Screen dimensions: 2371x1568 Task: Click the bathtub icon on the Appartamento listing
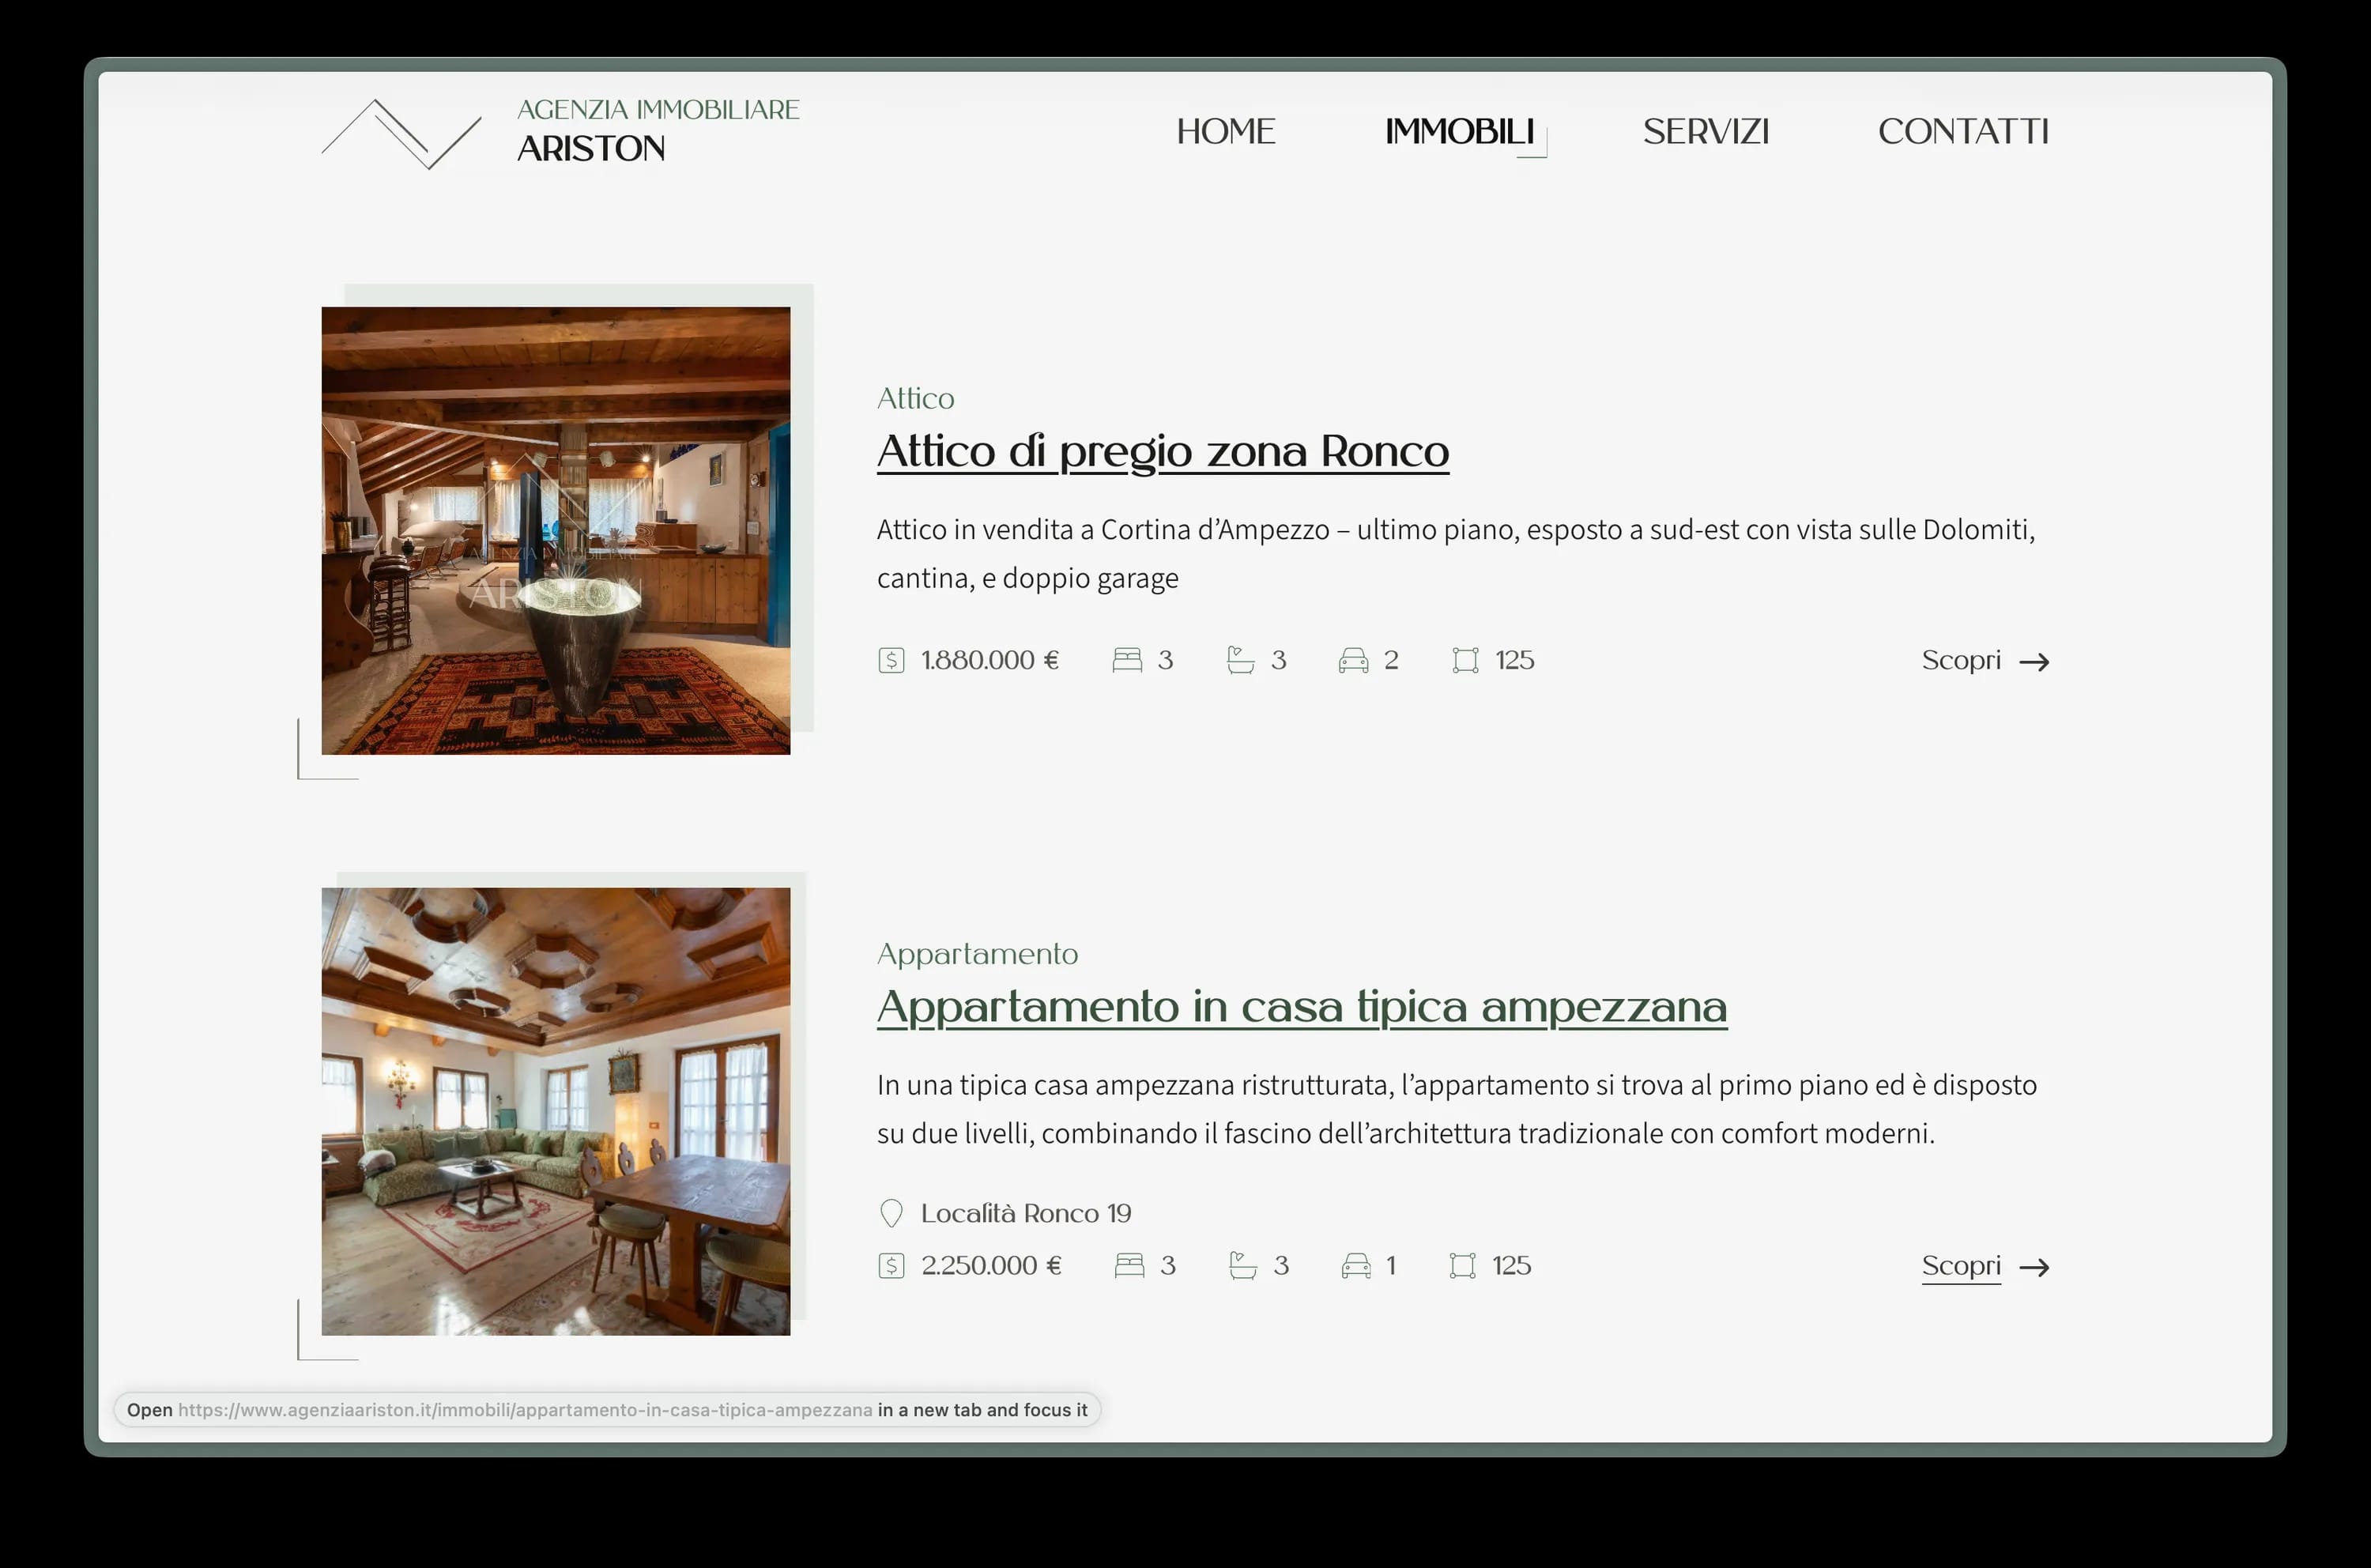click(x=1242, y=1265)
